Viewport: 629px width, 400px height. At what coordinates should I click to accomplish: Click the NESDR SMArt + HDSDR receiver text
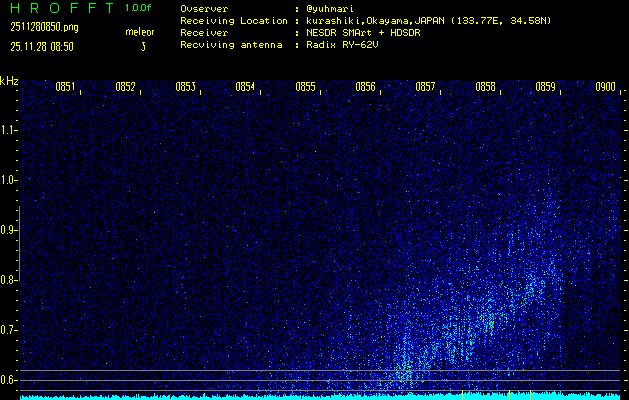click(x=357, y=32)
